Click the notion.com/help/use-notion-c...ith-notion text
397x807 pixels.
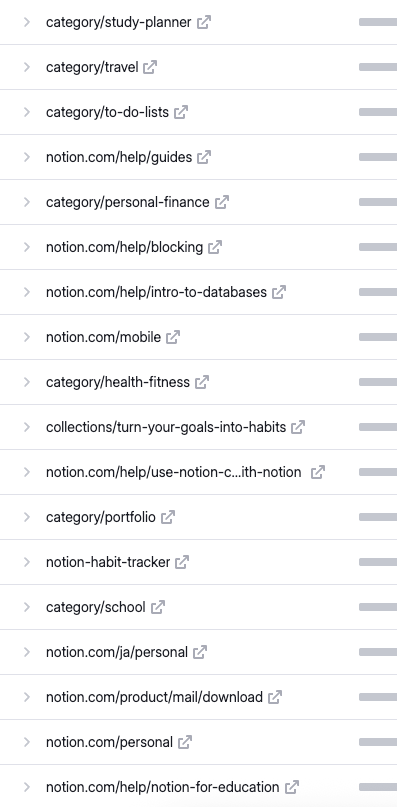[x=174, y=472]
